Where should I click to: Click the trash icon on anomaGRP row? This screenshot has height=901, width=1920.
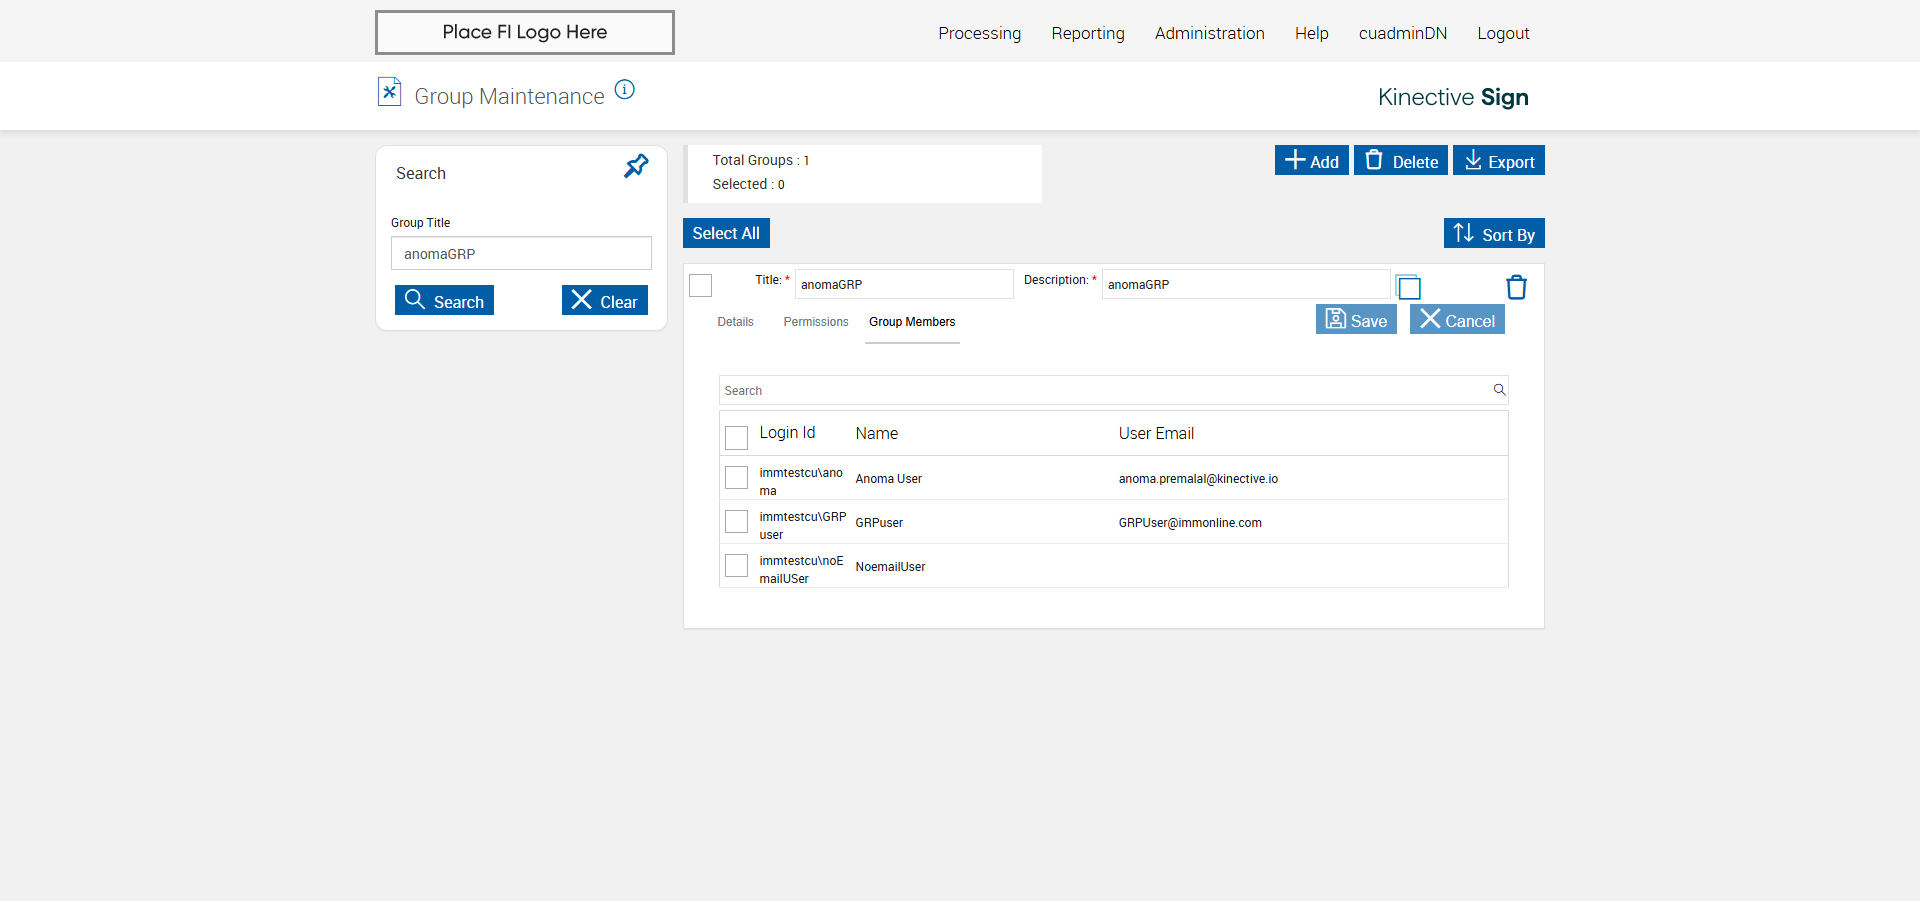tap(1516, 287)
